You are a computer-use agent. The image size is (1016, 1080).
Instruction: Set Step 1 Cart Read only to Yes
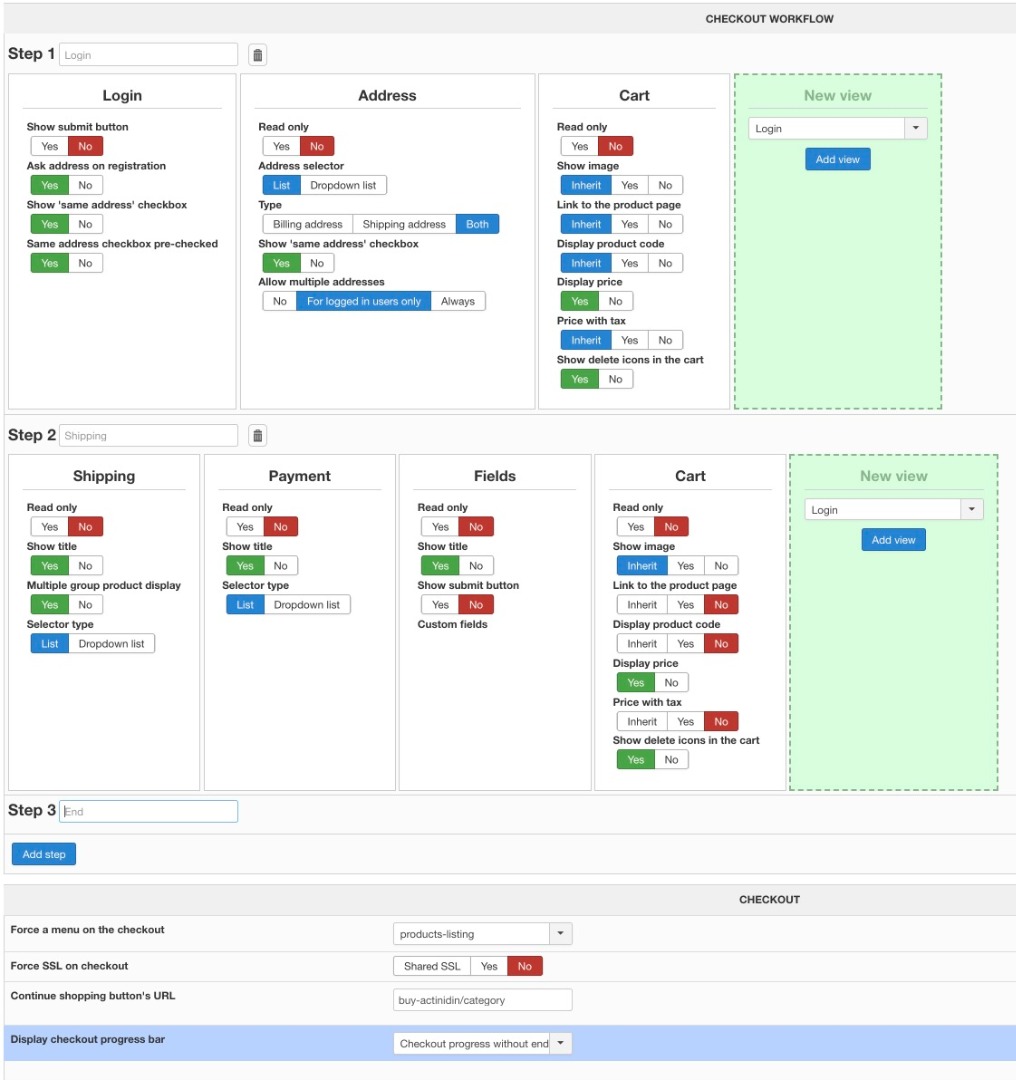[x=580, y=146]
